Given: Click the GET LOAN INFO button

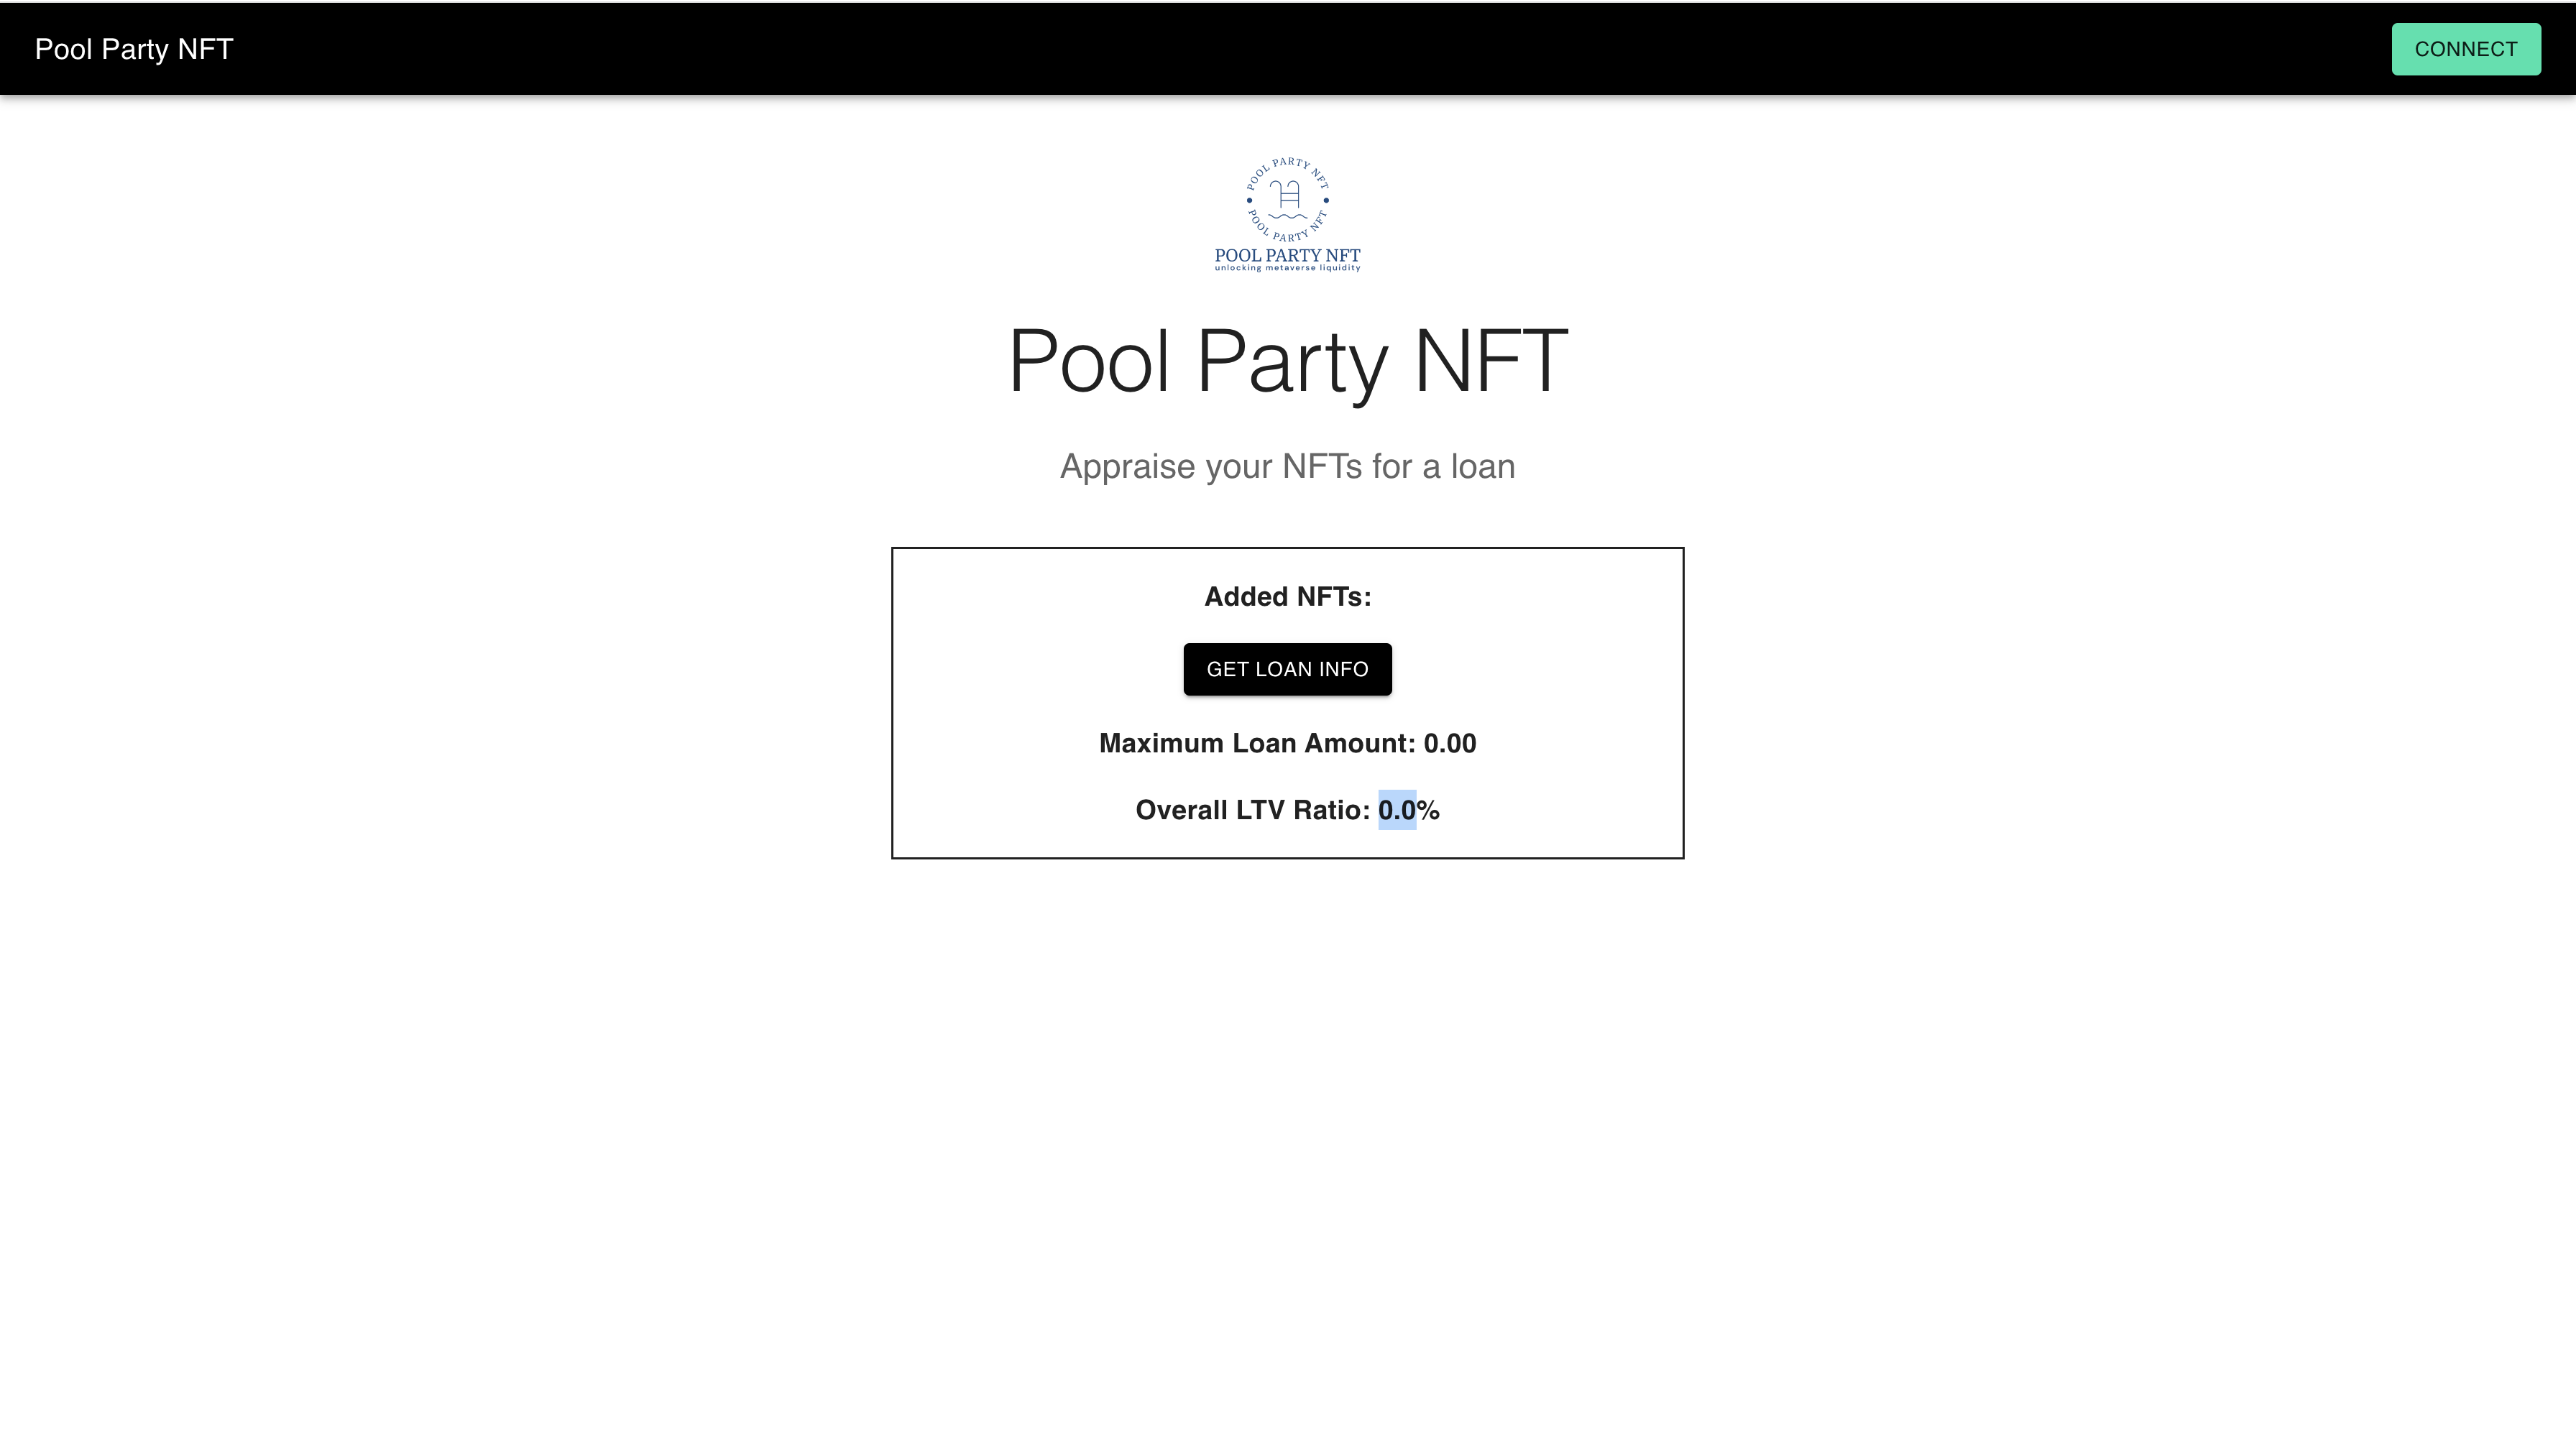Looking at the screenshot, I should click(1287, 669).
